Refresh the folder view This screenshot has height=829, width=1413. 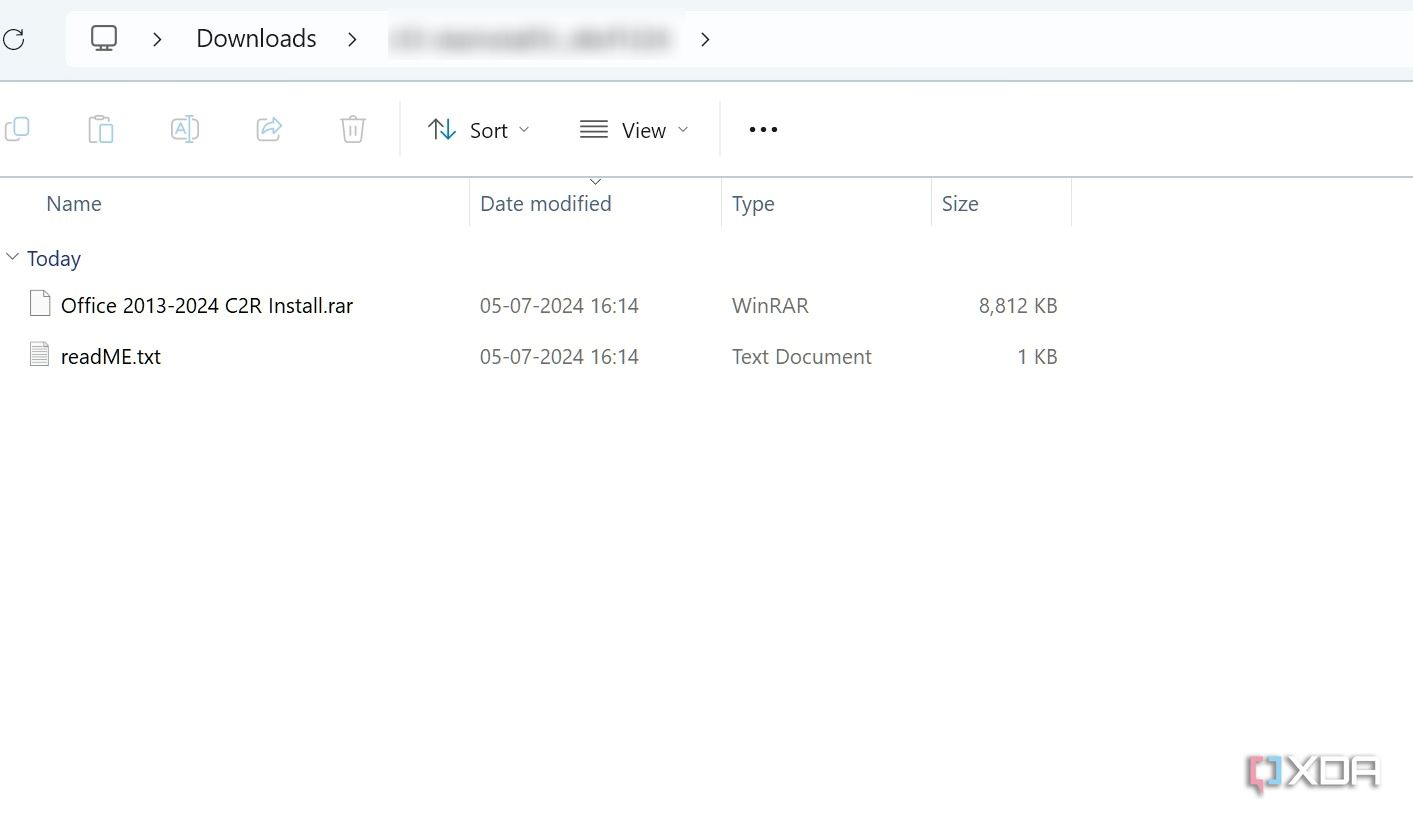(x=14, y=37)
